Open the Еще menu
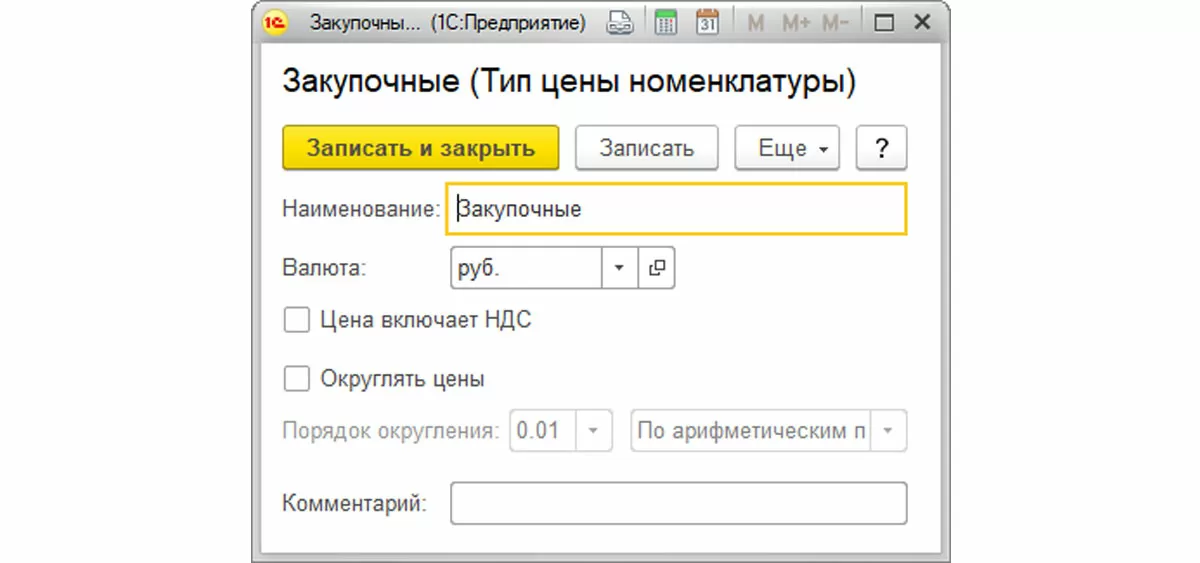This screenshot has width=1200, height=563. pyautogui.click(x=787, y=148)
